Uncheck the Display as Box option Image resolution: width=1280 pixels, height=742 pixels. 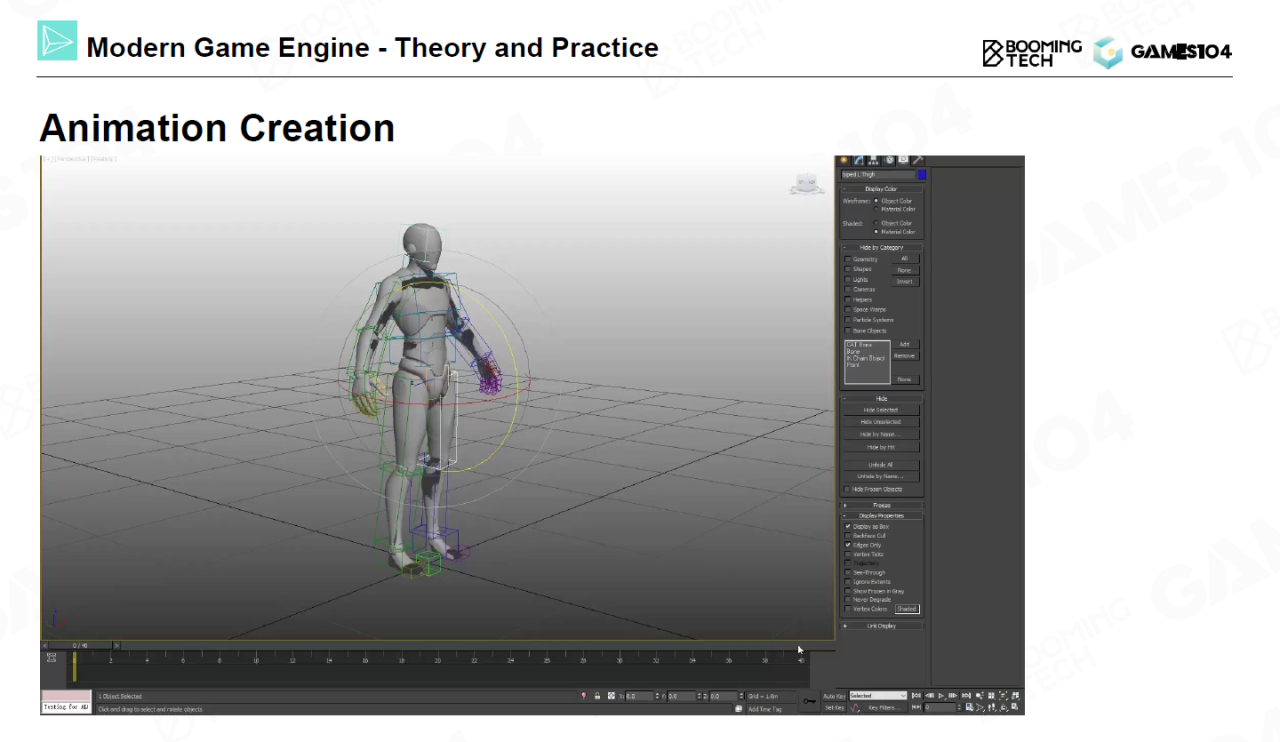pos(848,526)
